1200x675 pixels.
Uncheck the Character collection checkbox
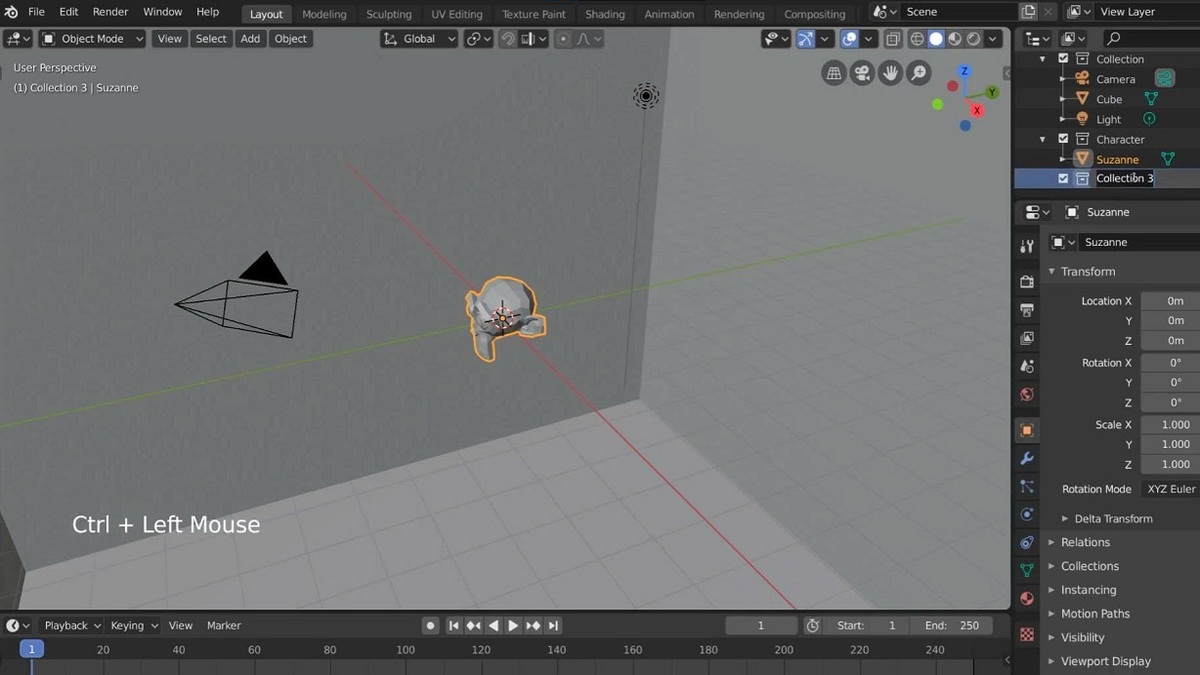1063,139
